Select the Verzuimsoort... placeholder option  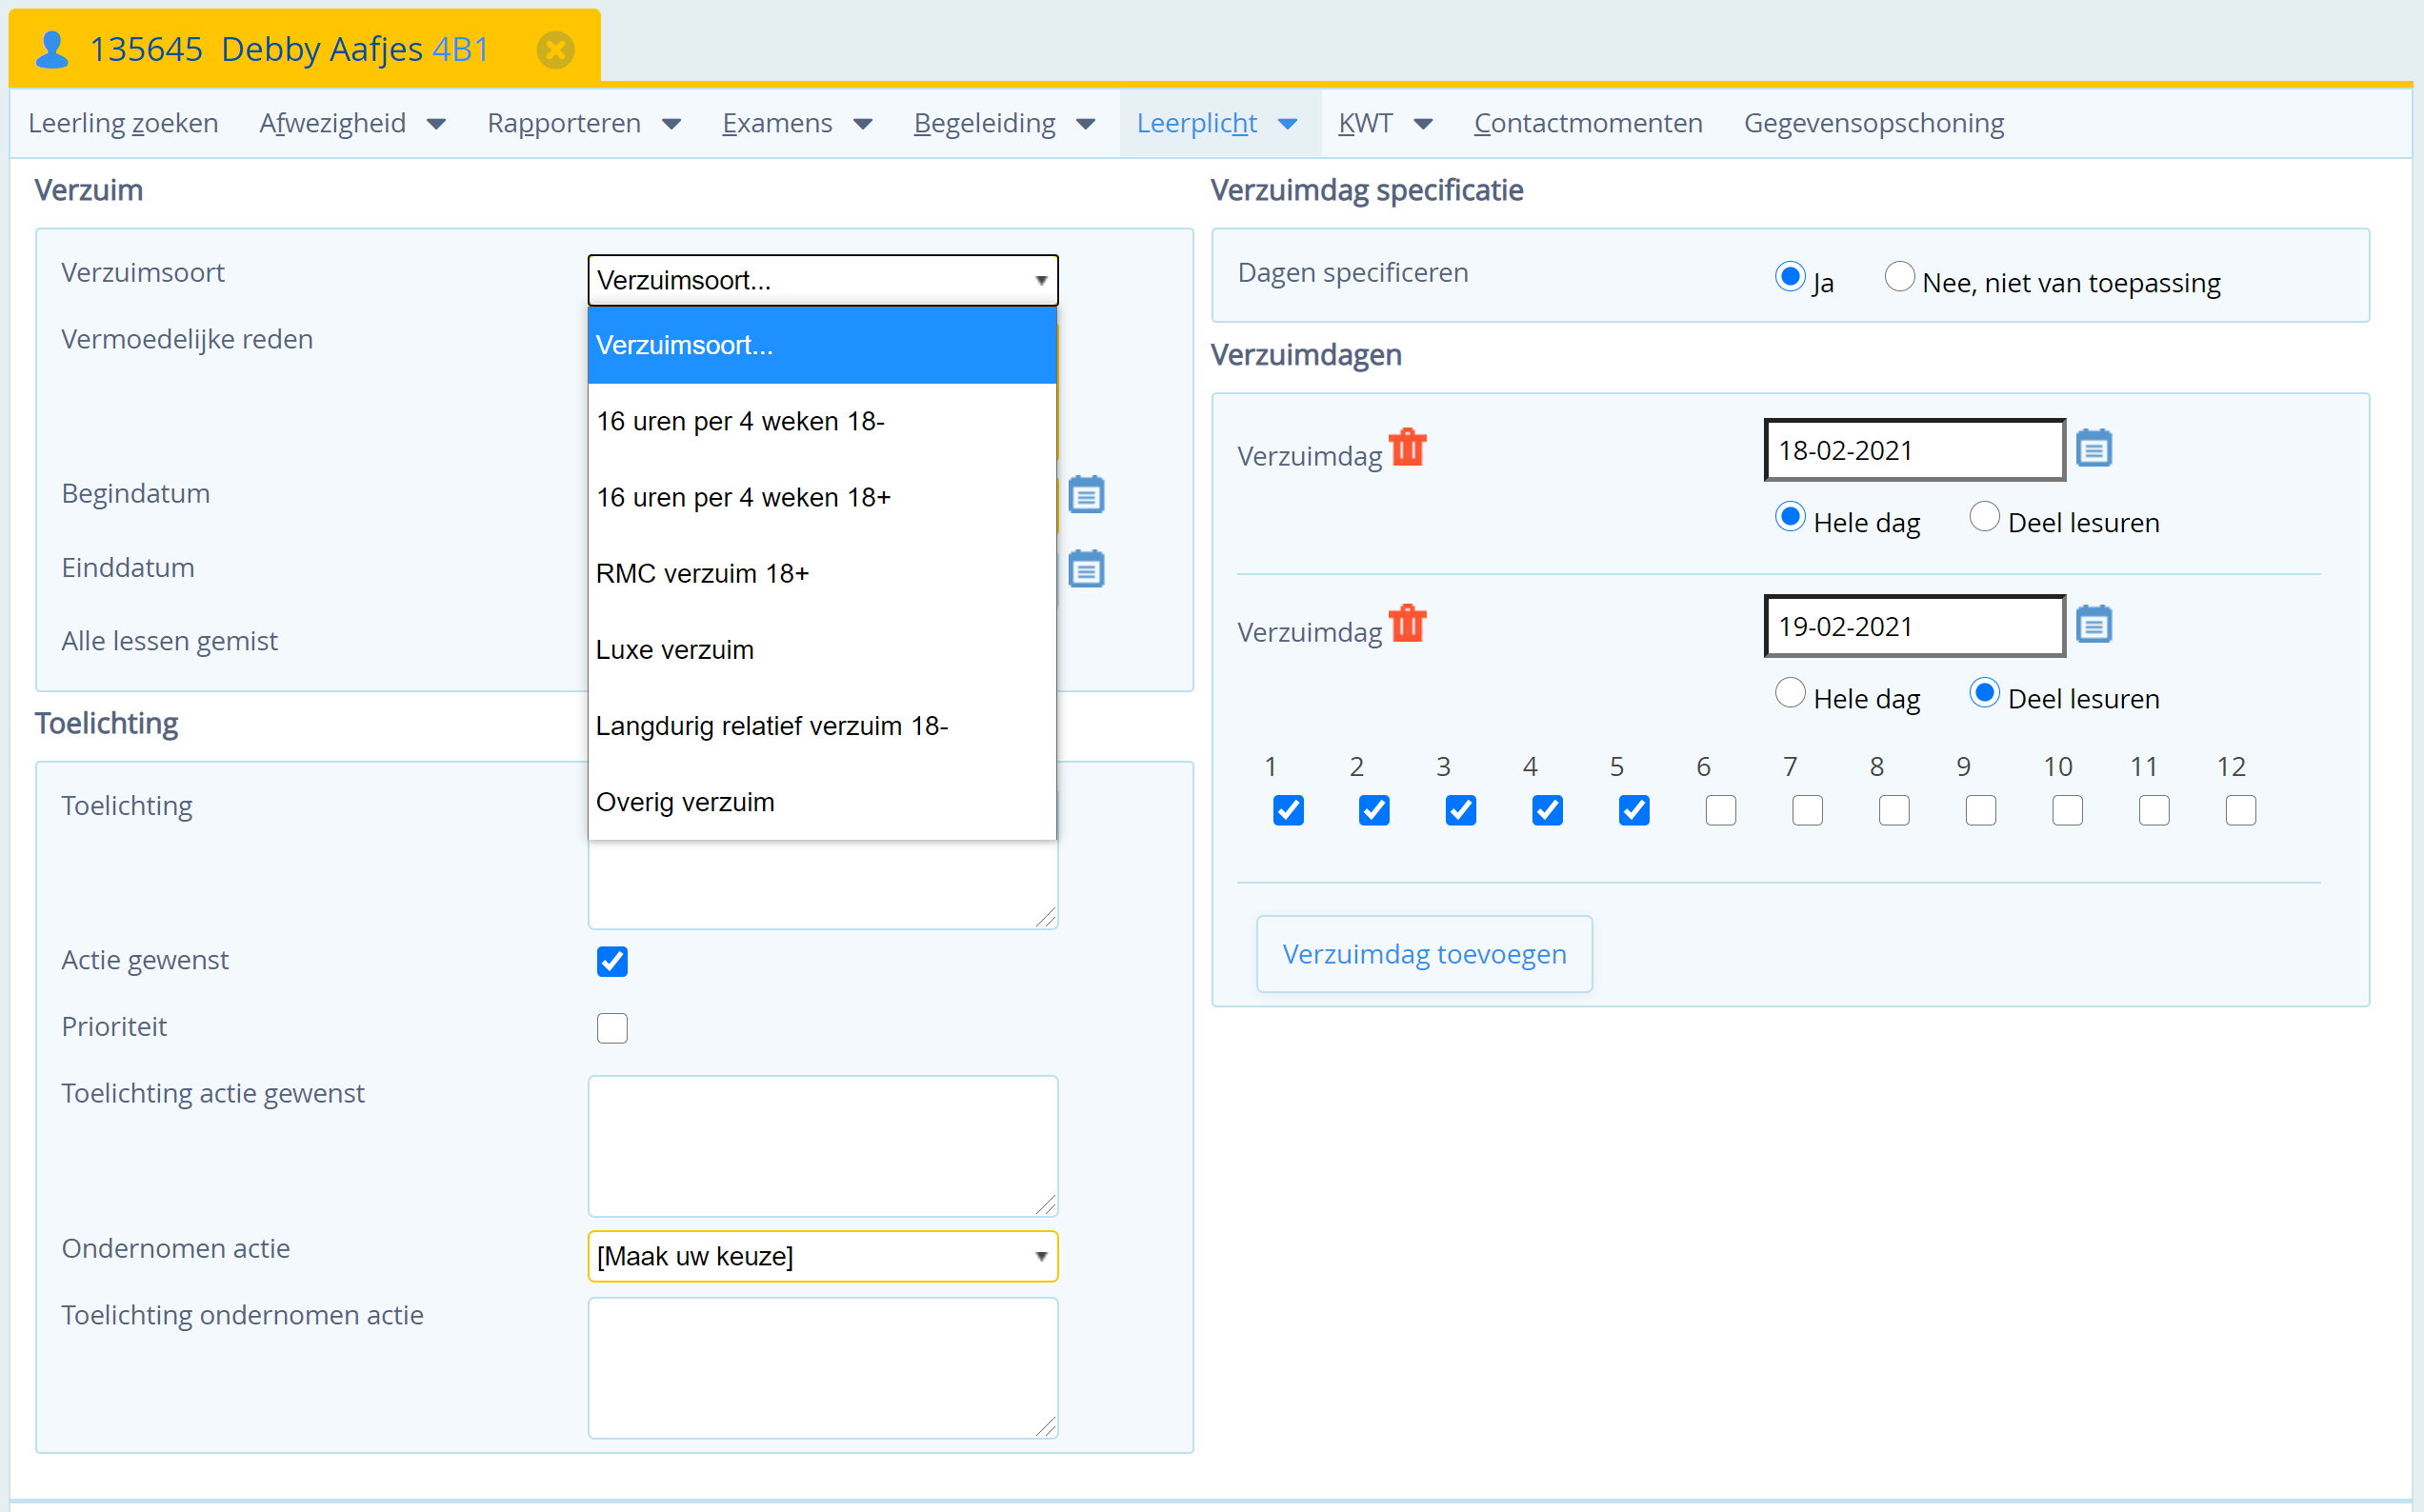(x=822, y=345)
